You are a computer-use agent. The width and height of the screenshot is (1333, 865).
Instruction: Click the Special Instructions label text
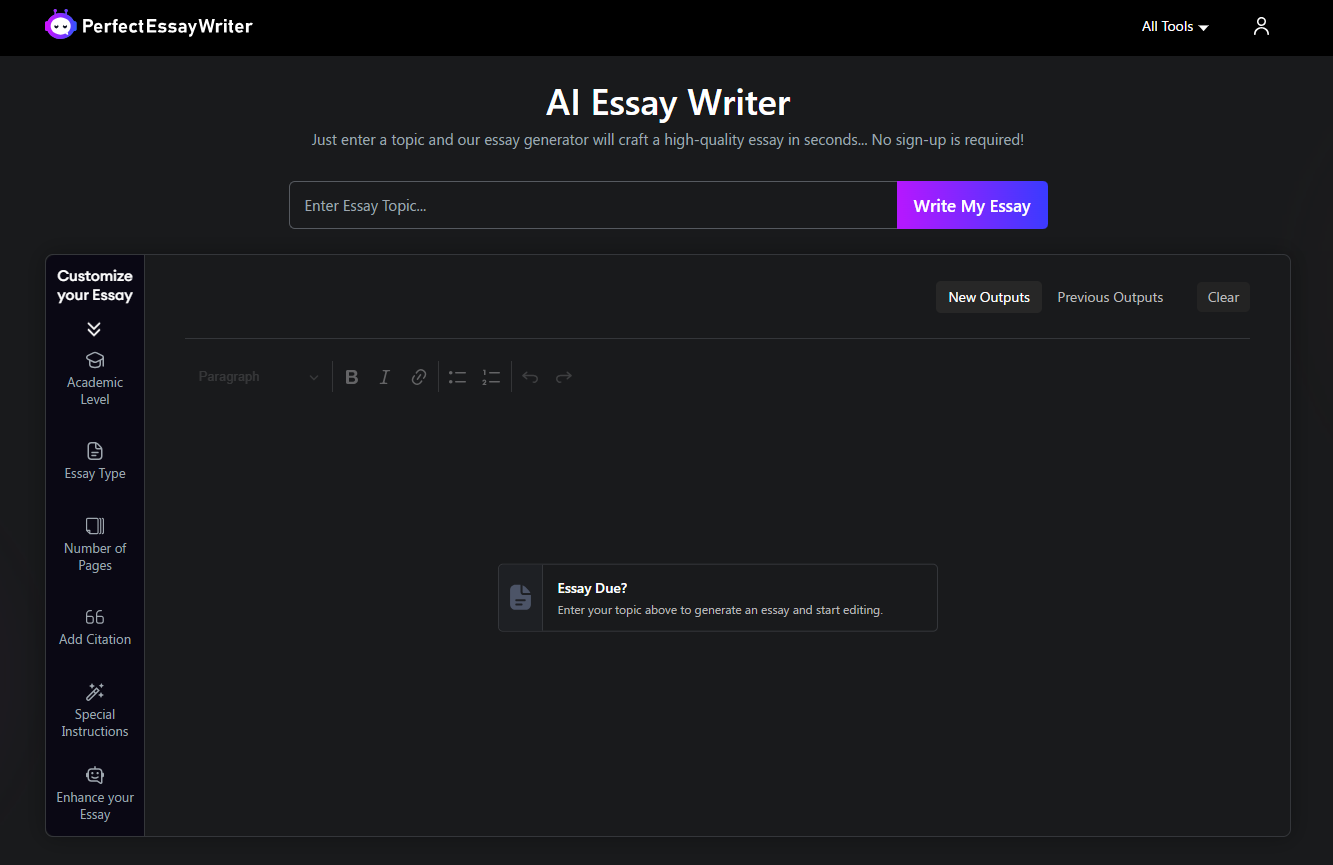95,723
